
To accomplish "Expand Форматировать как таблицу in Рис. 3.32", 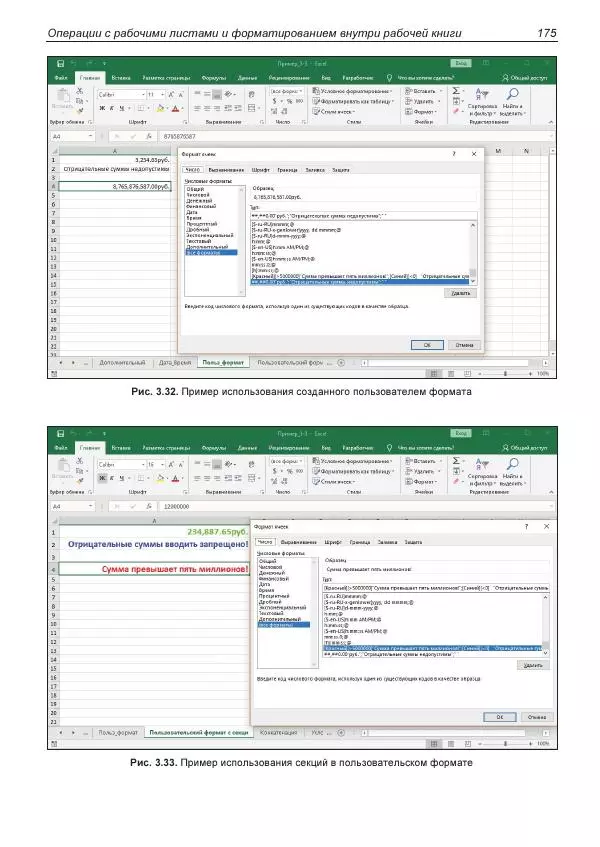I will pyautogui.click(x=354, y=101).
